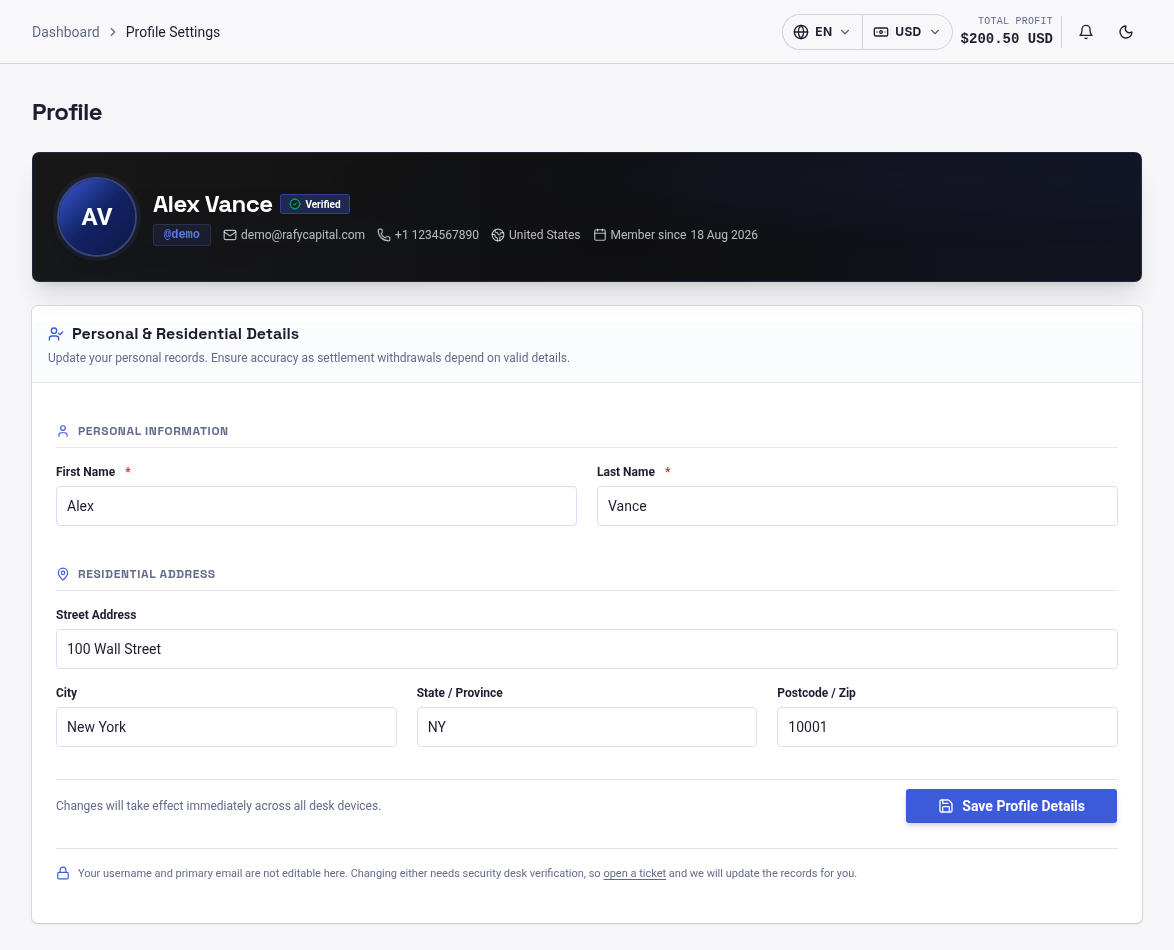Click +1 1234567890 phone number
Viewport: 1174px width, 950px height.
tap(437, 235)
